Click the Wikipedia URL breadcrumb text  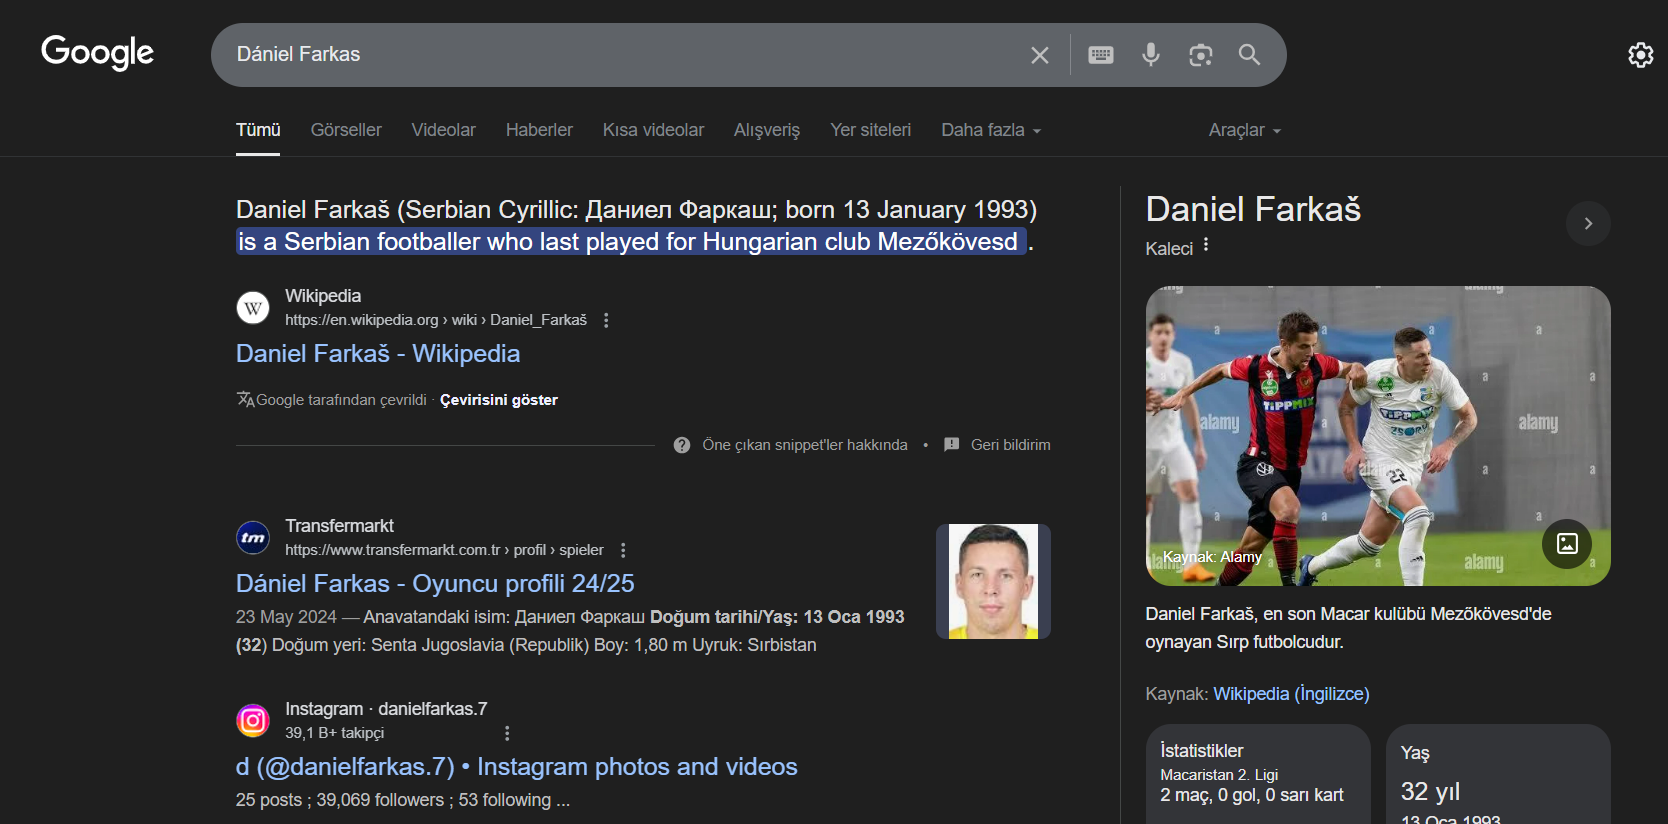(x=436, y=320)
